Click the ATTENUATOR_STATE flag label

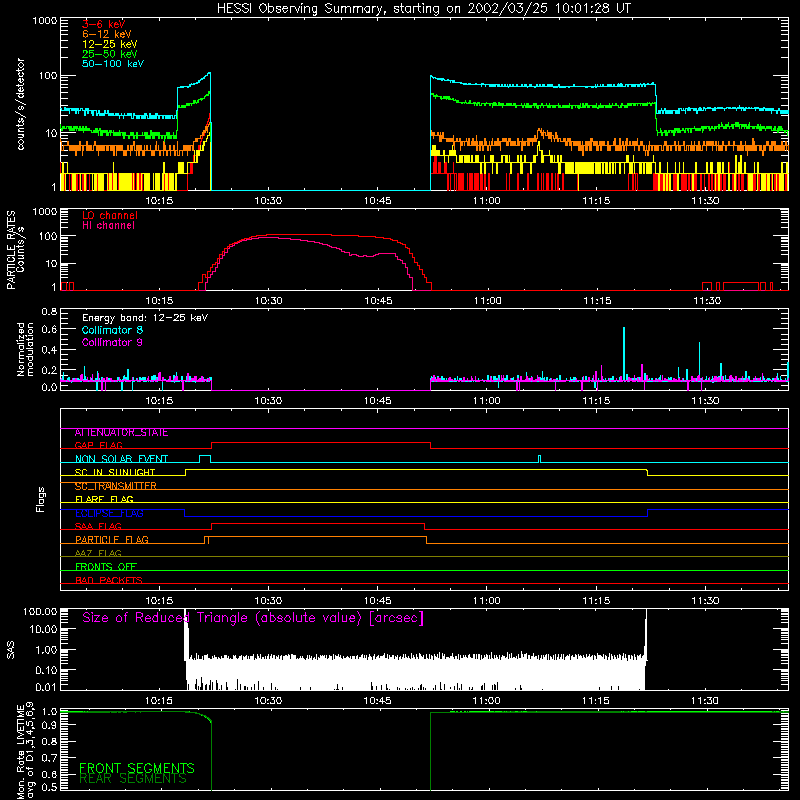click(x=121, y=433)
